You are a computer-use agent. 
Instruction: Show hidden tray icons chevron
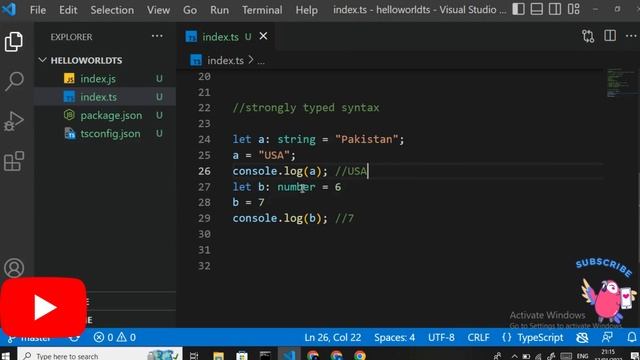[x=514, y=356]
